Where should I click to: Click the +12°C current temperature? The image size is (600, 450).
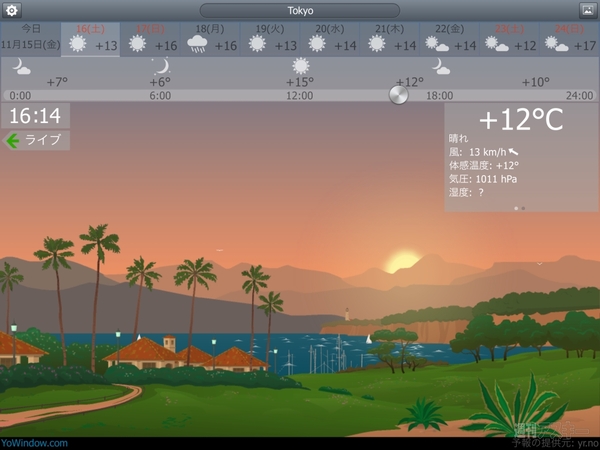click(521, 119)
